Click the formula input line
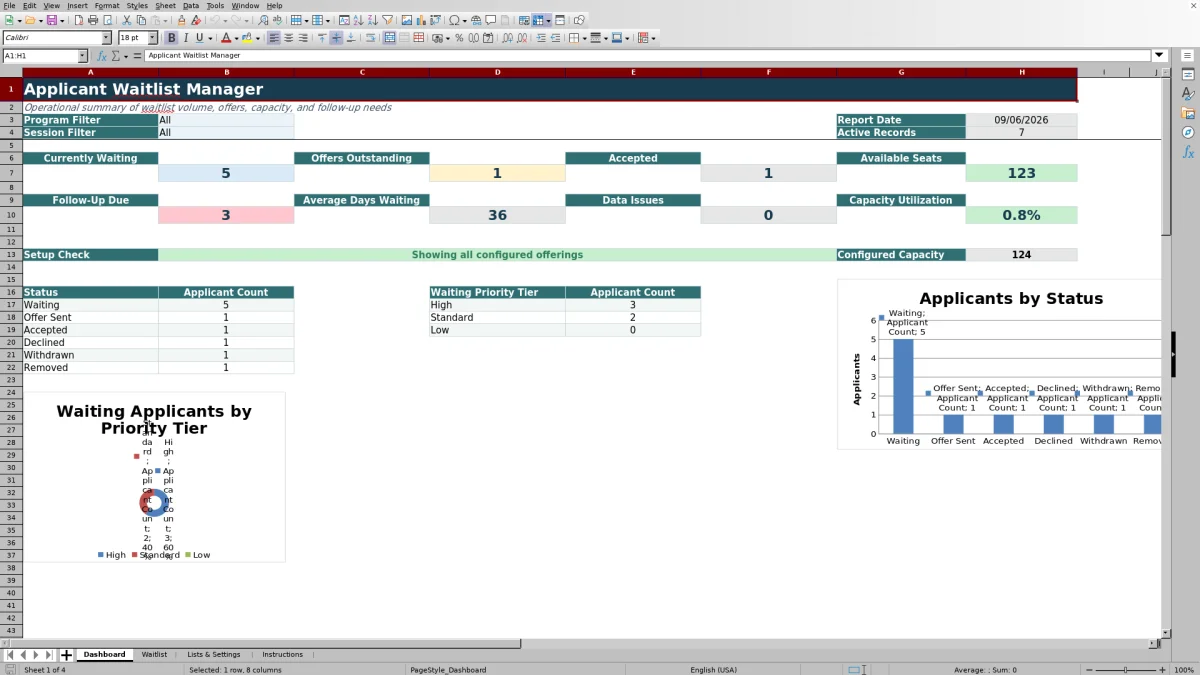The width and height of the screenshot is (1200, 675). point(648,56)
